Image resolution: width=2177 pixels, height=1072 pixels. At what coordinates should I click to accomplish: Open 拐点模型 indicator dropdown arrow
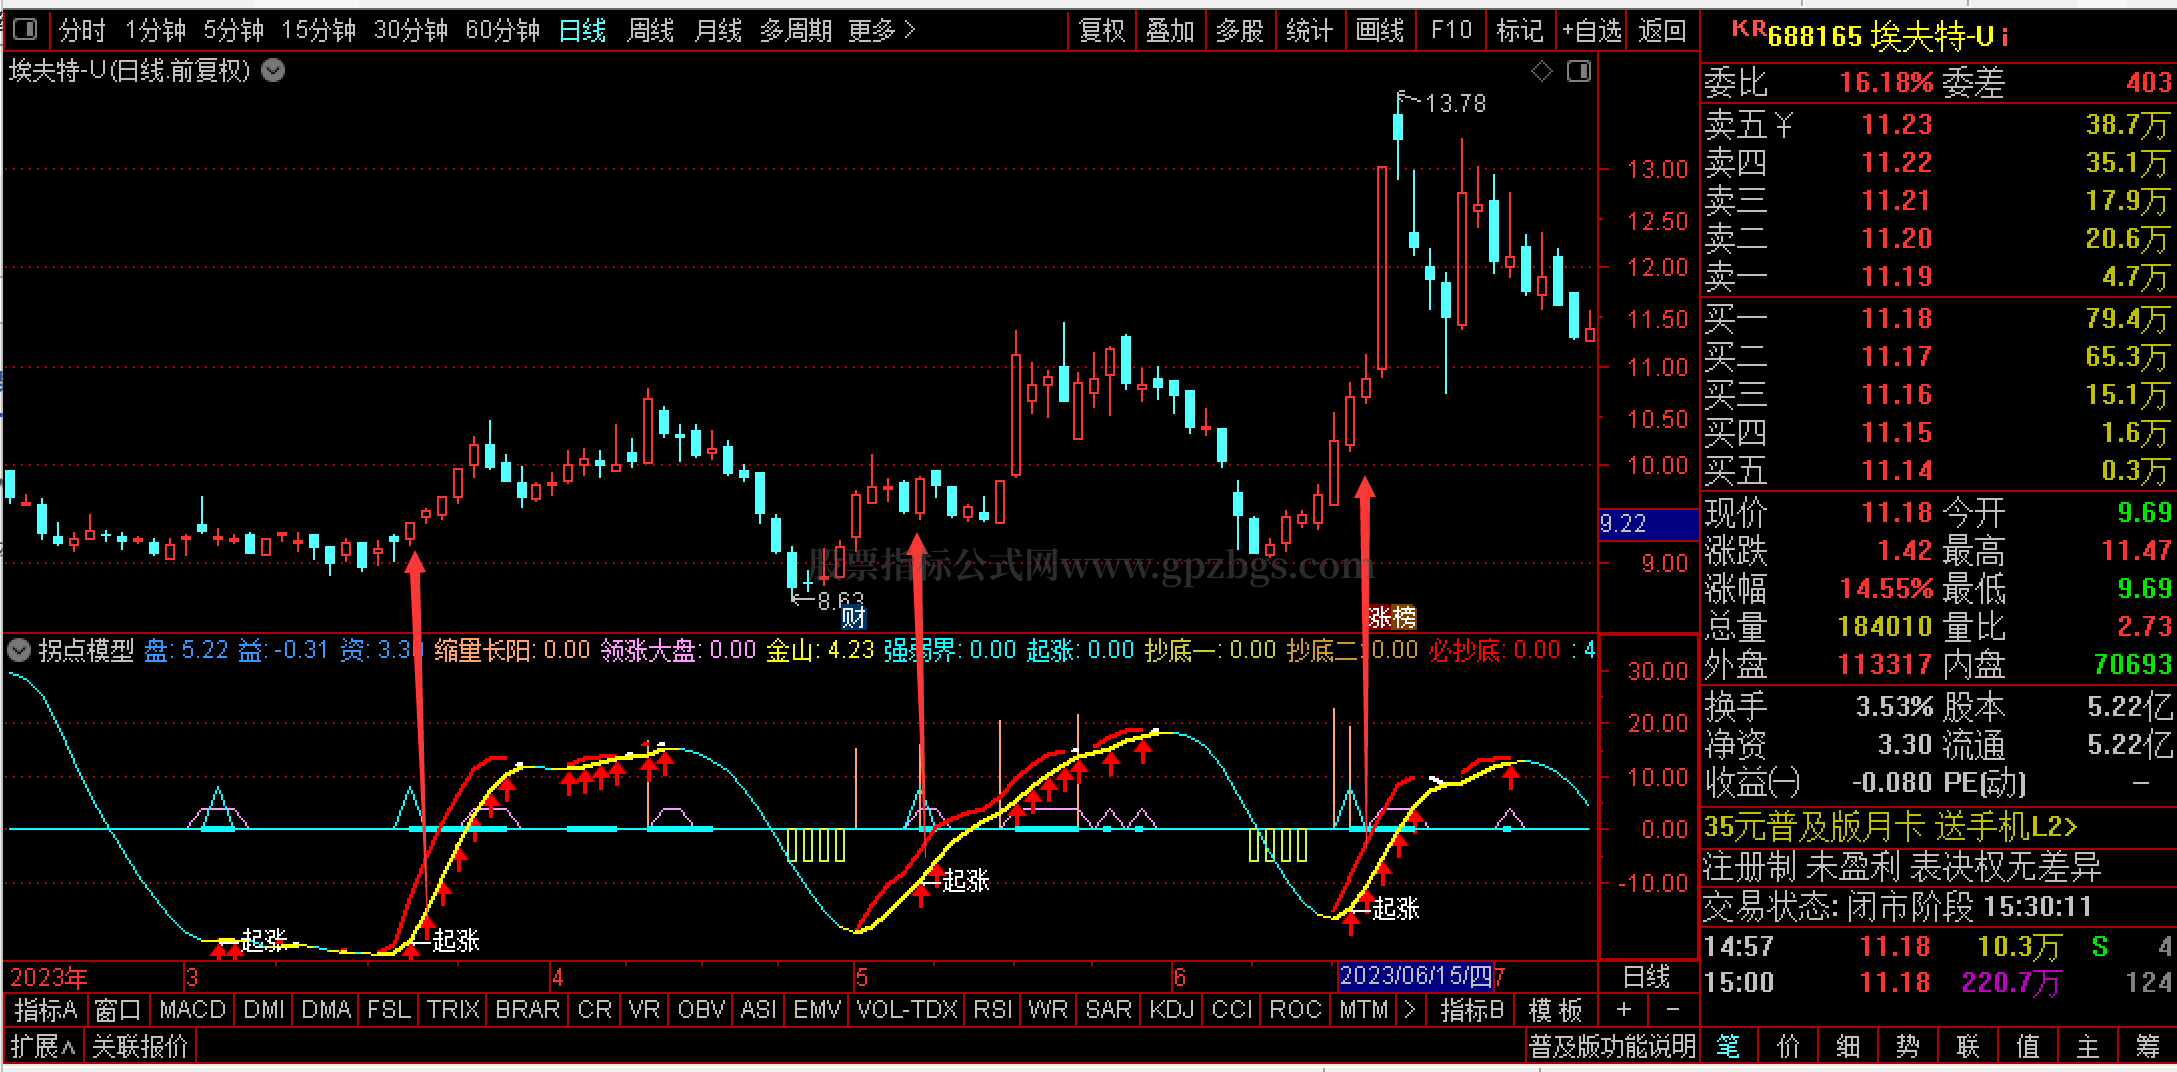(x=19, y=650)
